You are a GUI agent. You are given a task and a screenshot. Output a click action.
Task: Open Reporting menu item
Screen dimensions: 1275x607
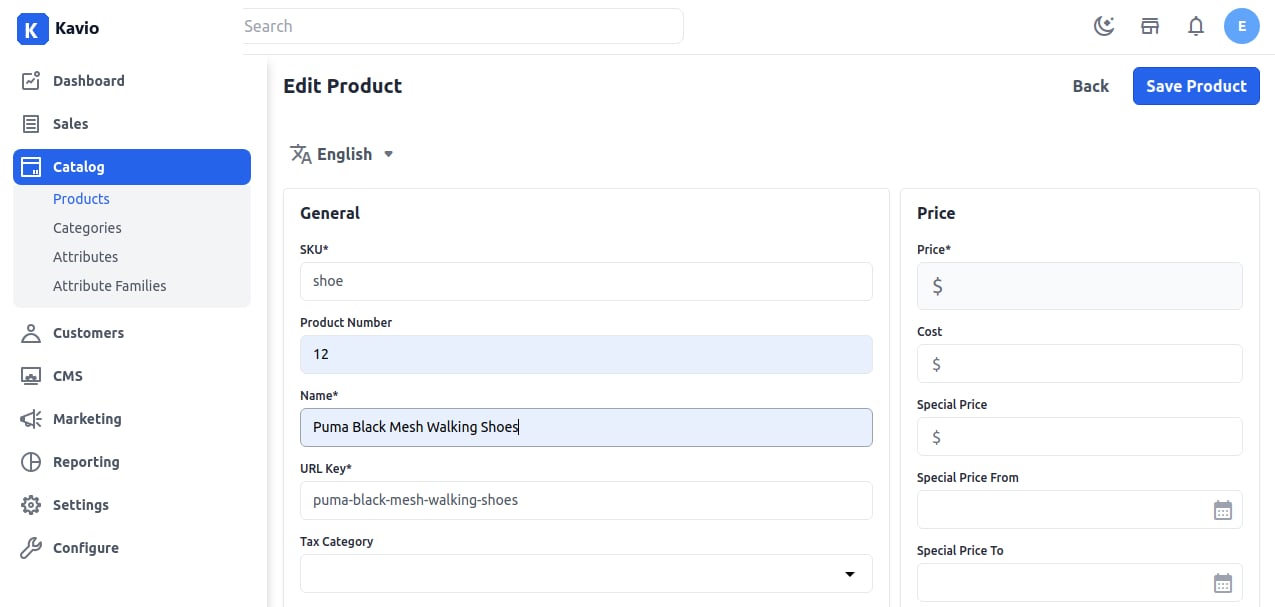(x=132, y=462)
